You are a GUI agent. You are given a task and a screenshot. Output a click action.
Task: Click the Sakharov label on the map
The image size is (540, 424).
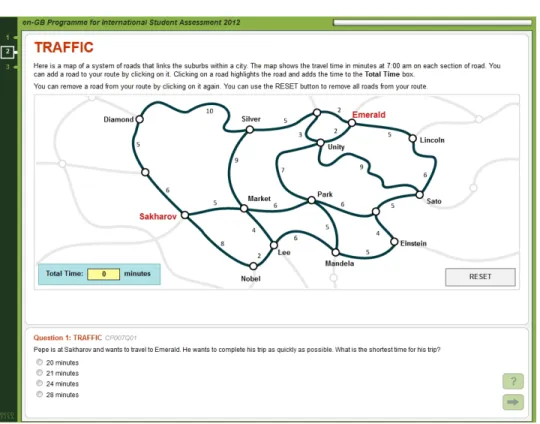[x=158, y=216]
